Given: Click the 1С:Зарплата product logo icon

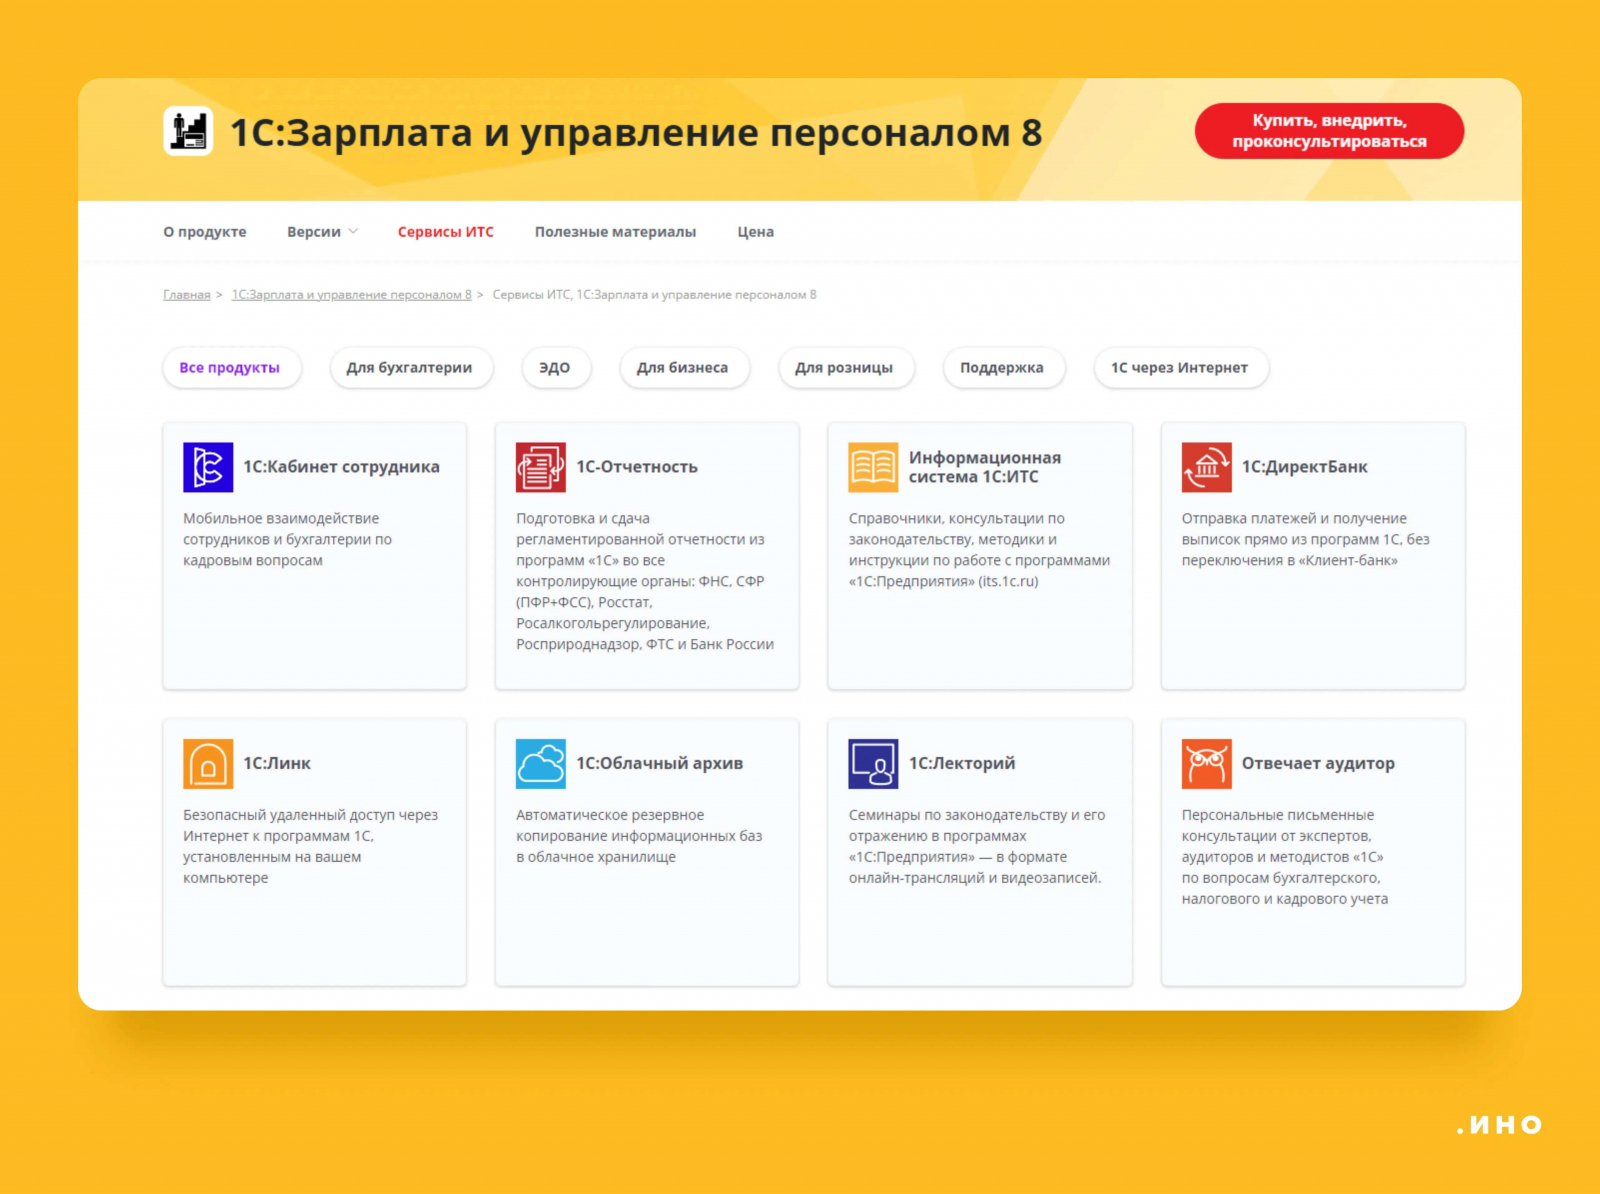Looking at the screenshot, I should click(x=188, y=131).
